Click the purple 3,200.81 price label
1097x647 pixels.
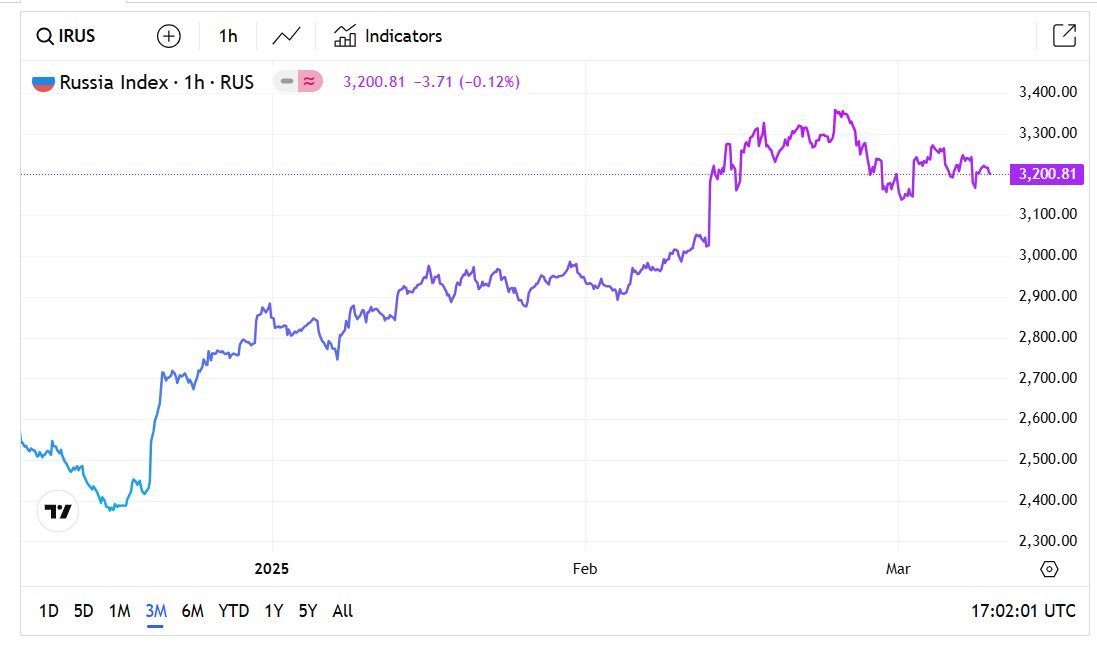coord(1045,174)
